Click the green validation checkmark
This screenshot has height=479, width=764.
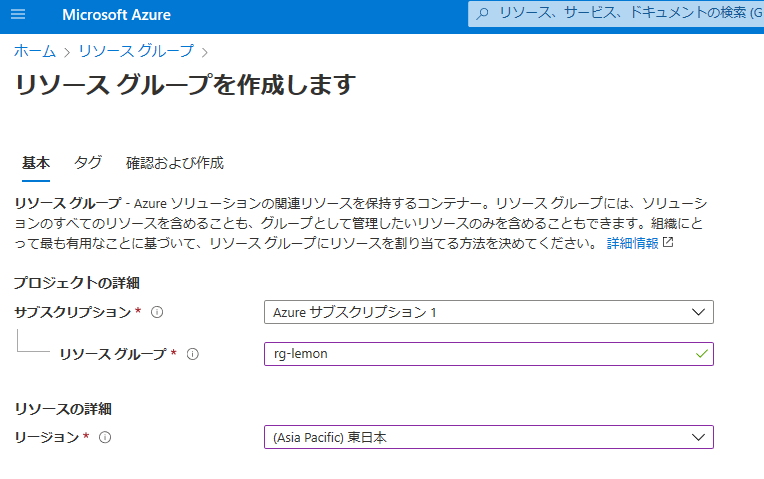coord(702,354)
